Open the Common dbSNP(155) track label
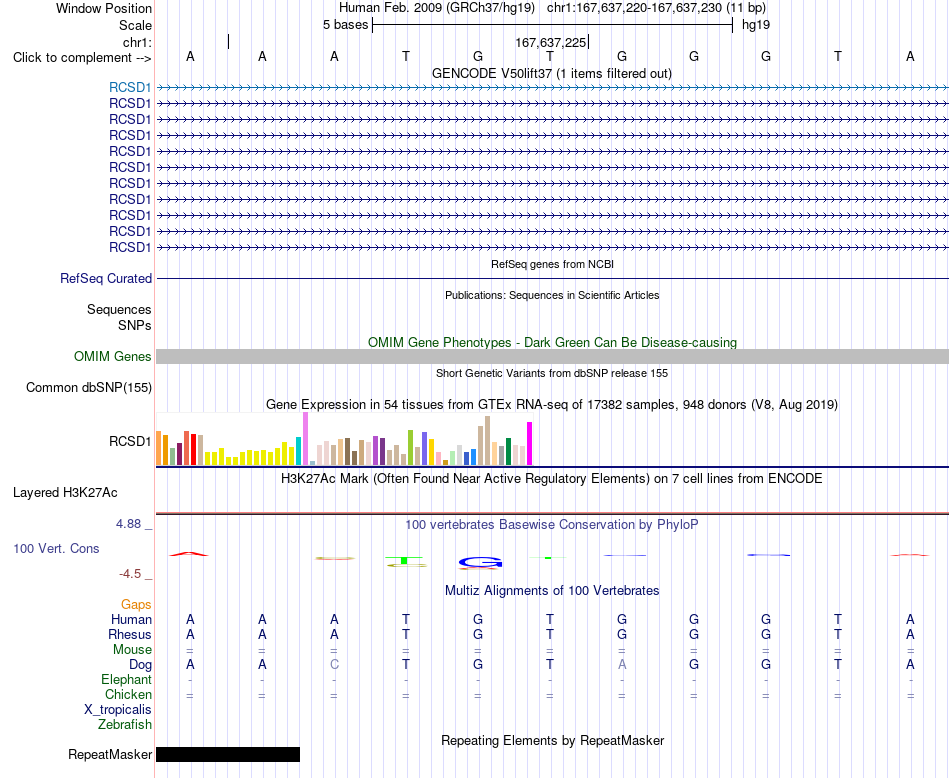Screen dimensions: 950x778 click(88, 387)
